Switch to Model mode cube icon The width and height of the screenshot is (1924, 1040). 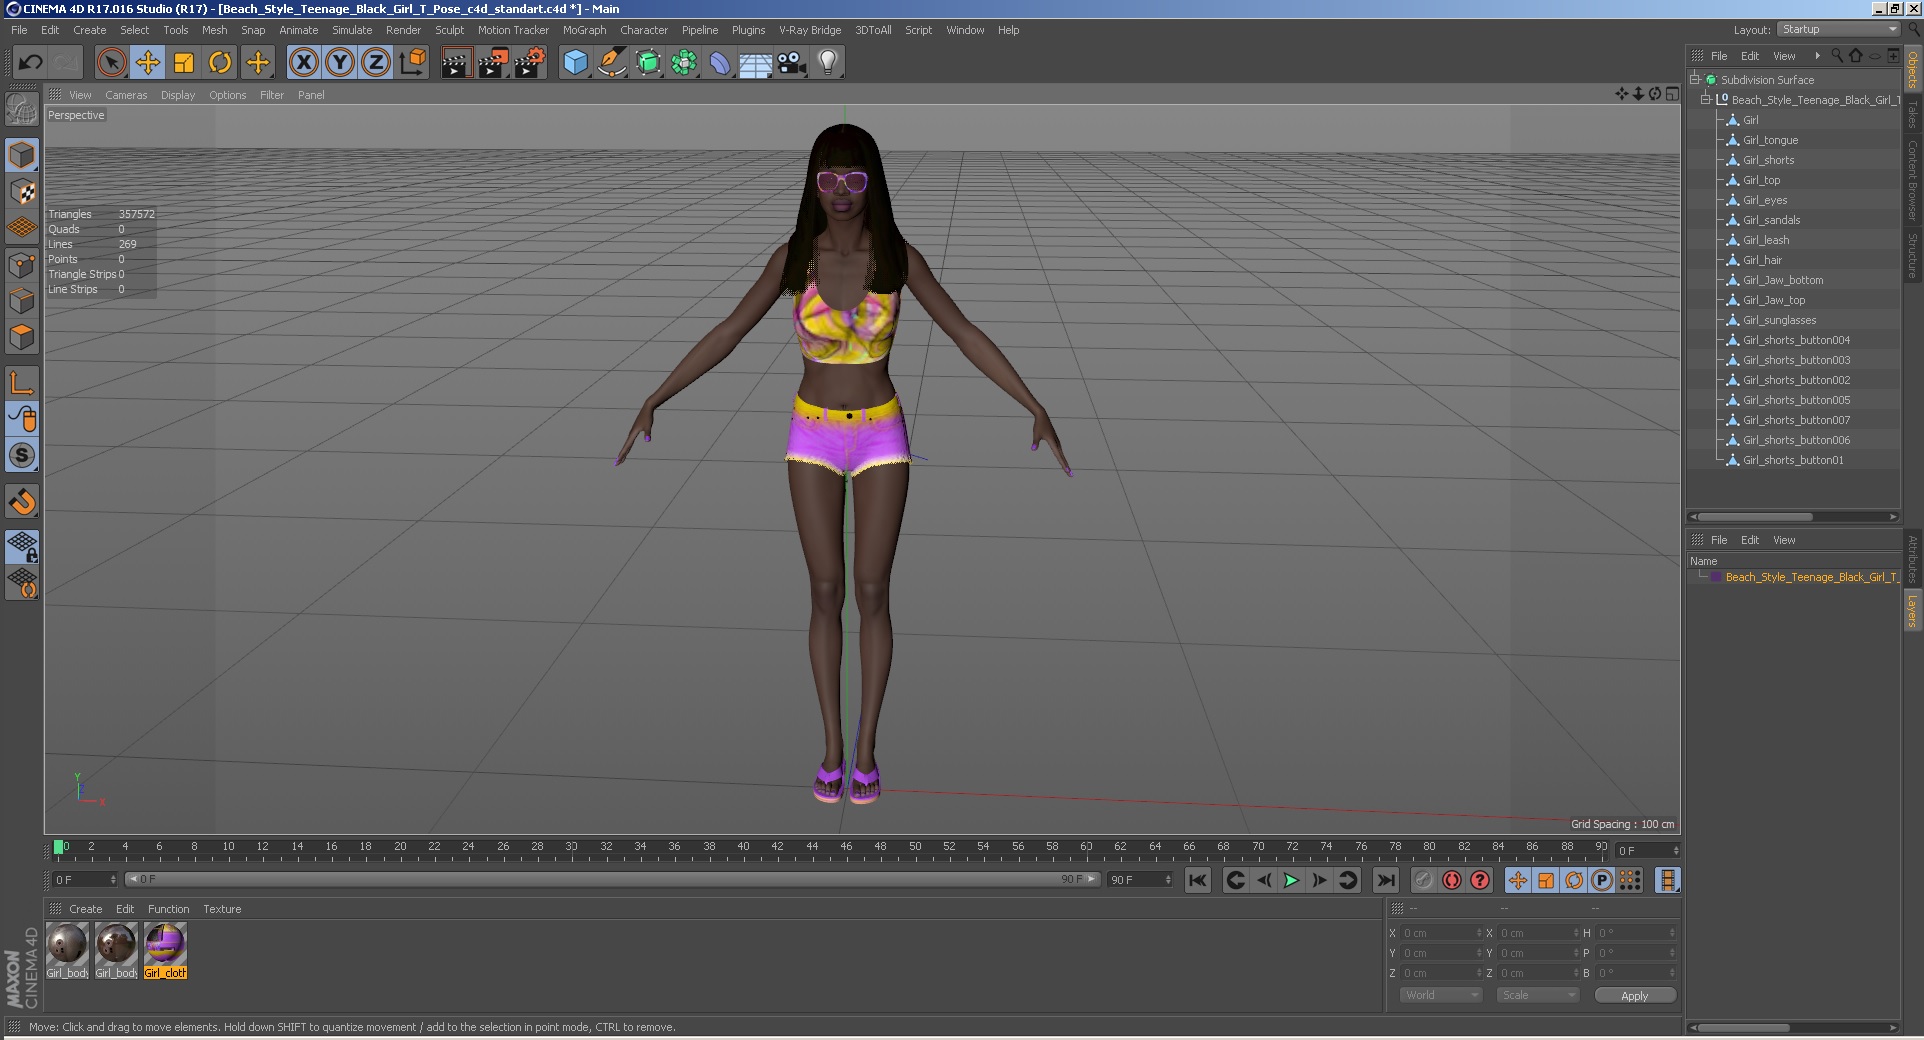[22, 155]
